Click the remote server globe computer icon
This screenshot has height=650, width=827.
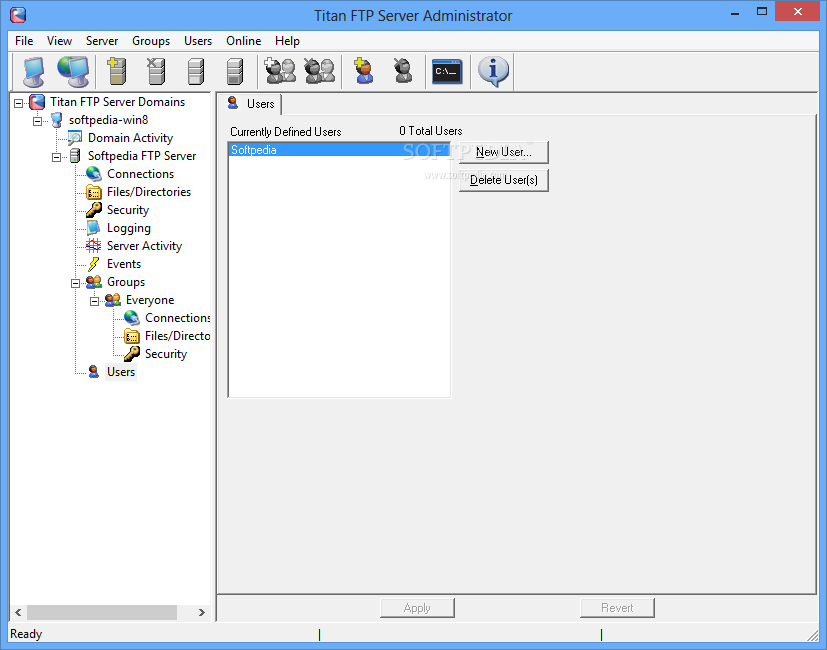click(x=73, y=71)
